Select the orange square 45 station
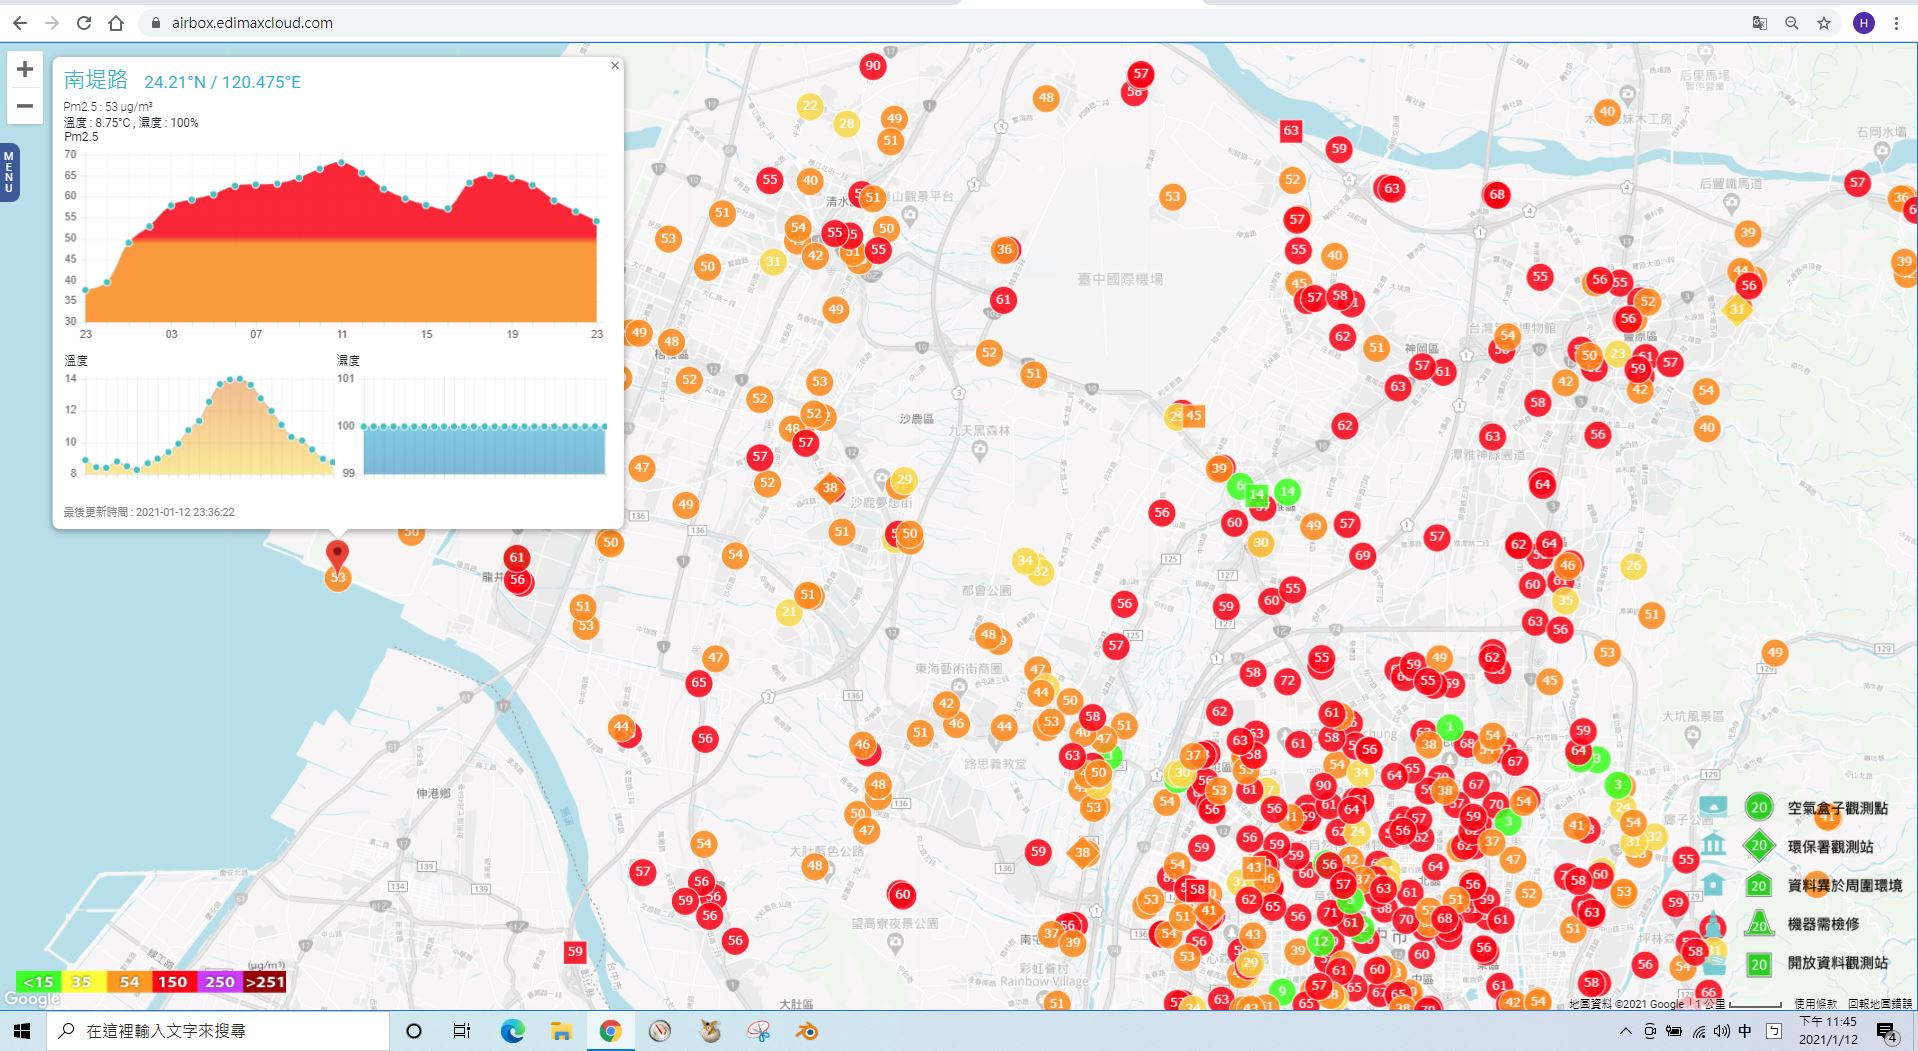This screenshot has width=1918, height=1051. click(x=1194, y=415)
